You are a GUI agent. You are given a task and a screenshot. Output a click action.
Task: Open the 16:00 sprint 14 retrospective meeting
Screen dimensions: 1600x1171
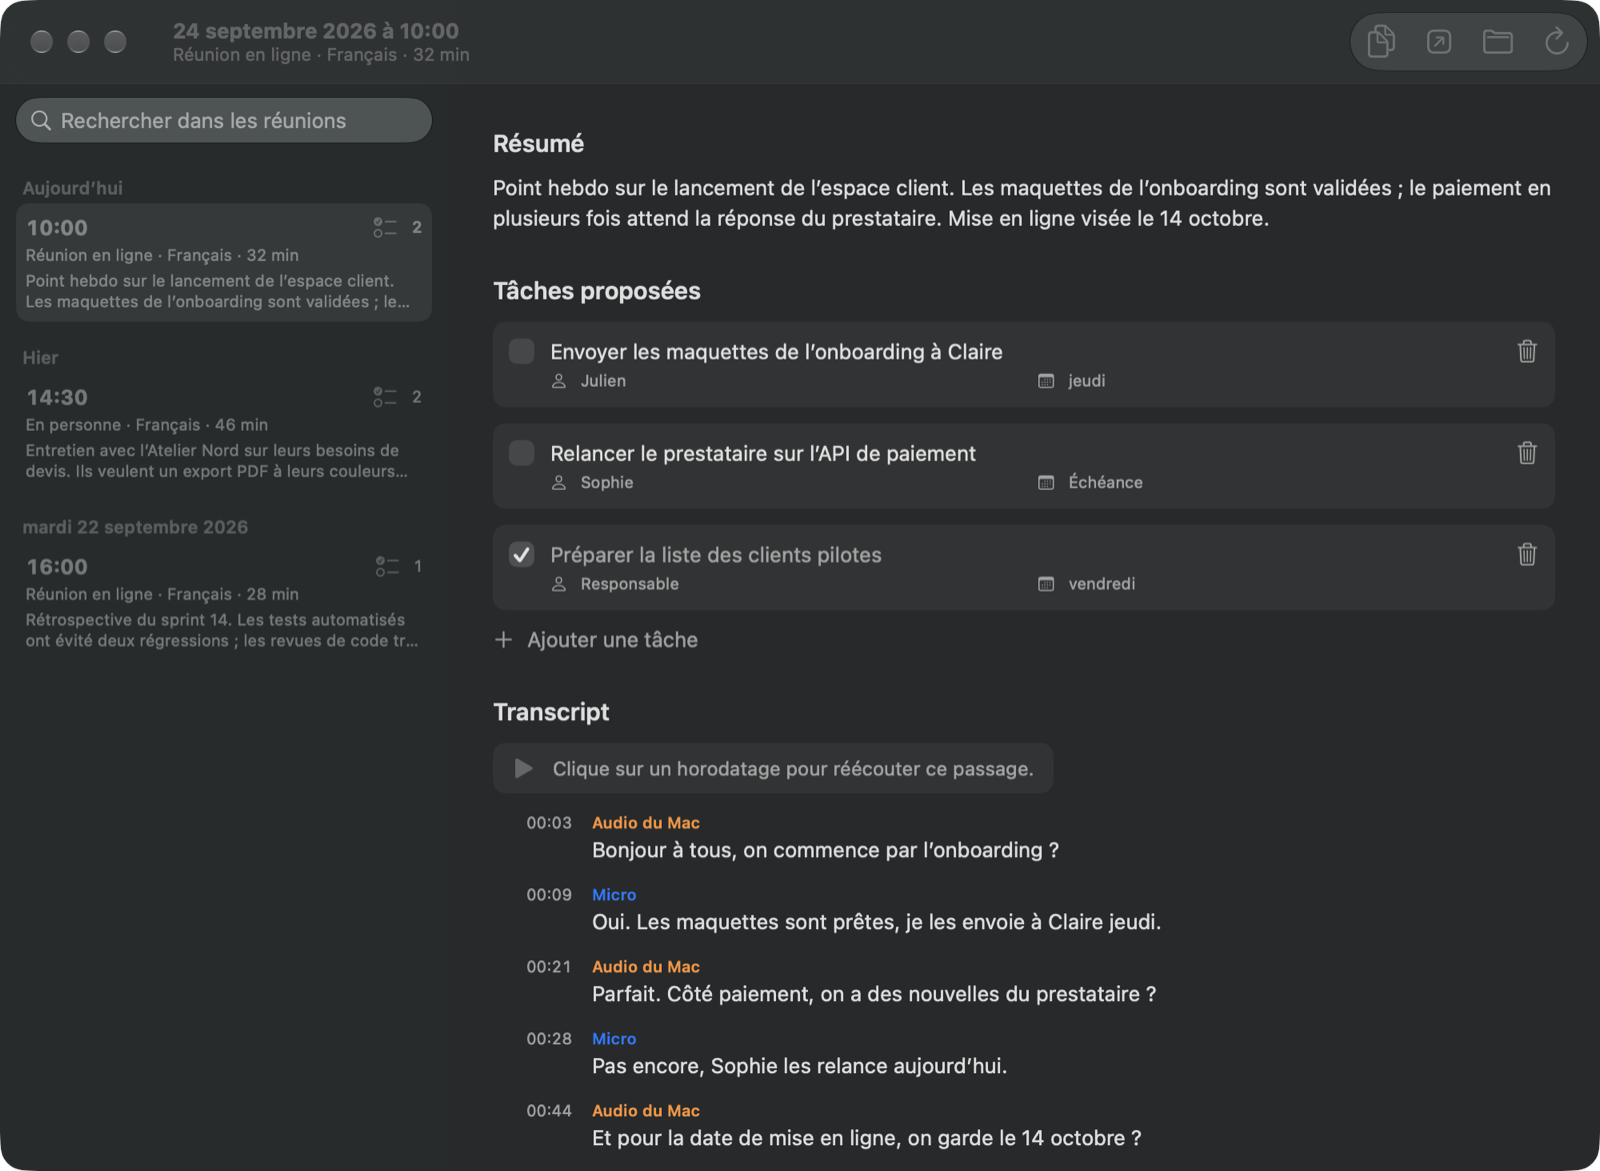224,601
